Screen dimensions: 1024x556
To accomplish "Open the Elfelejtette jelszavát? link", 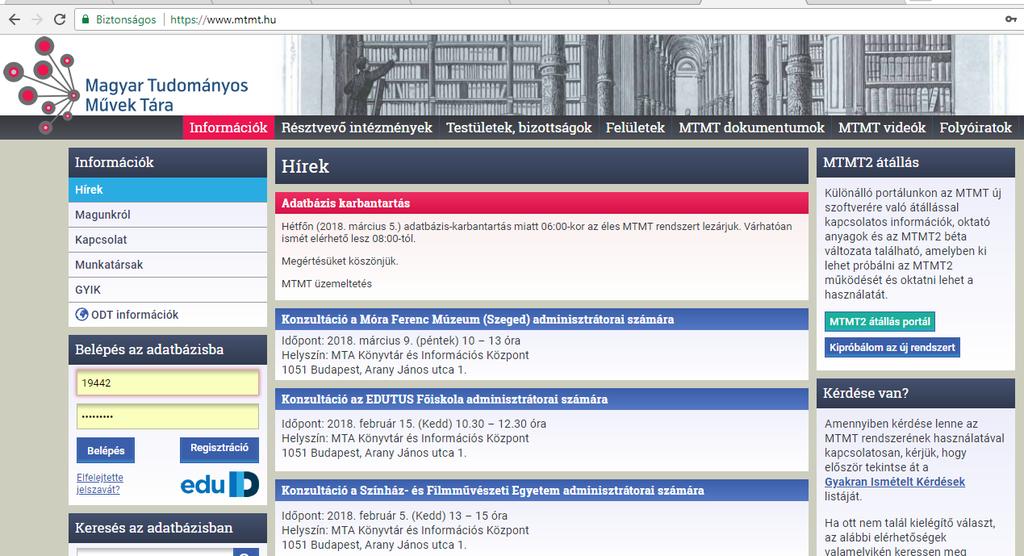I will tap(99, 483).
